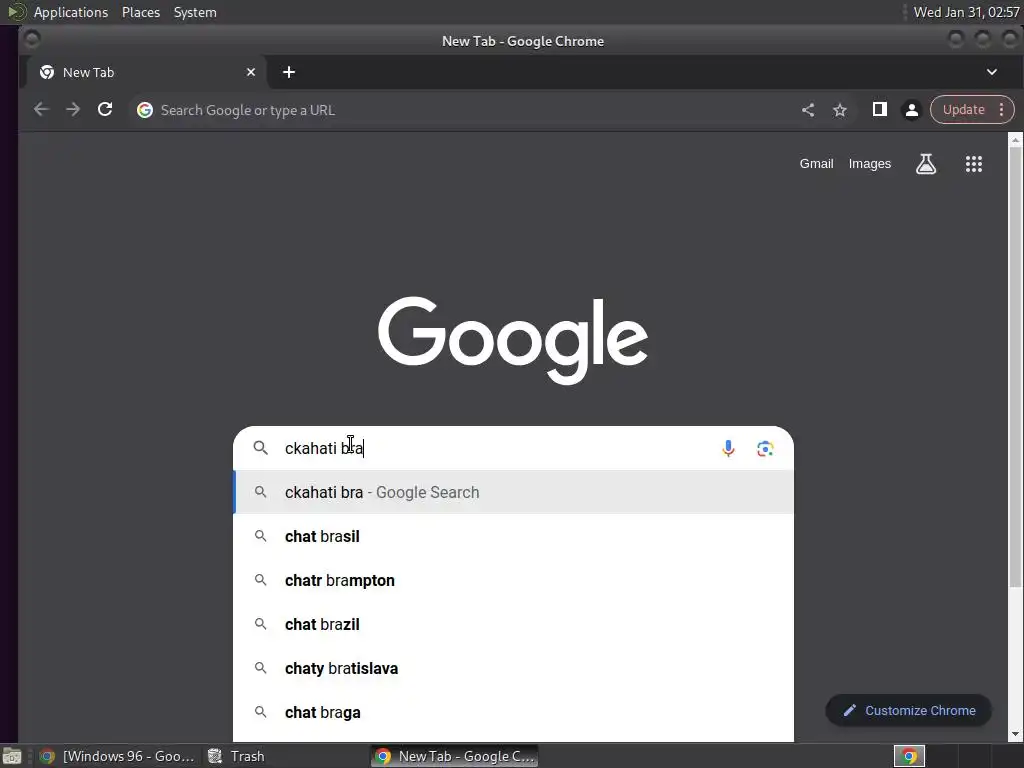Viewport: 1024px width, 768px height.
Task: Click the Applications menu logo icon
Action: click(16, 12)
